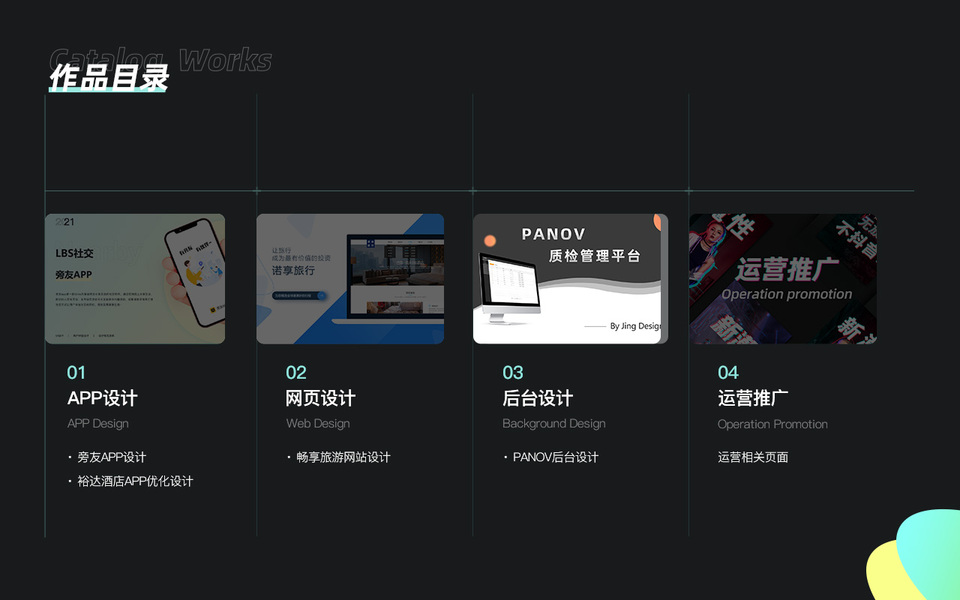
Task: Open the PANOV 质检管理平台 thumbnail
Action: 571,279
